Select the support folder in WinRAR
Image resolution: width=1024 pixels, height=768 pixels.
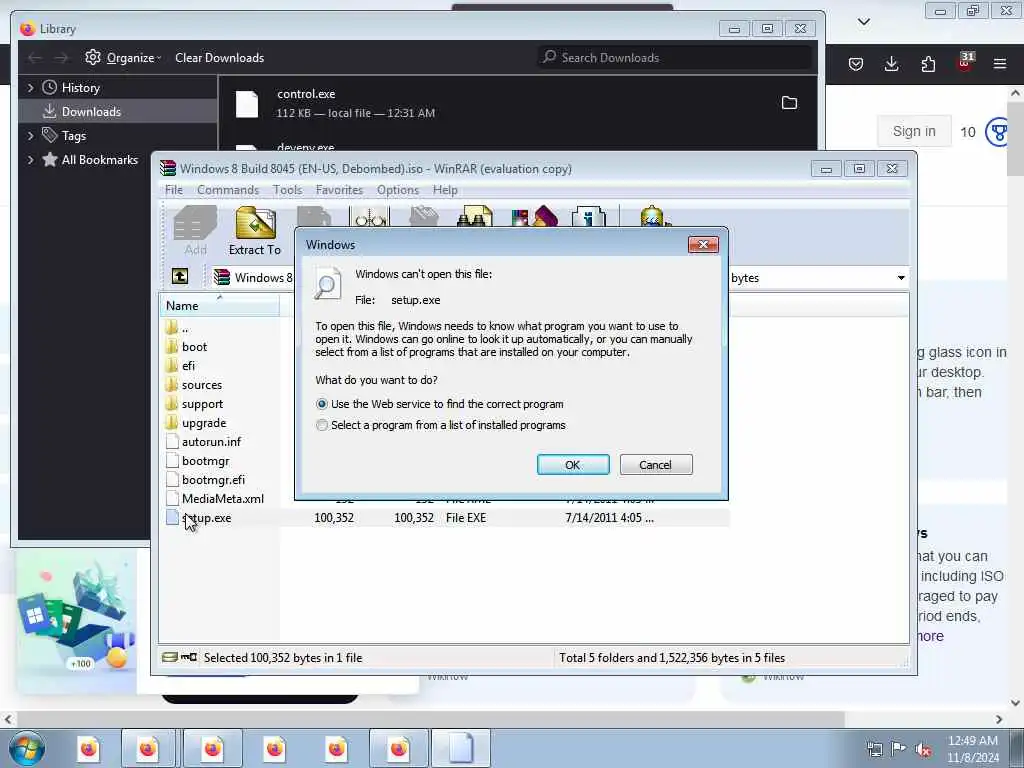click(x=202, y=404)
